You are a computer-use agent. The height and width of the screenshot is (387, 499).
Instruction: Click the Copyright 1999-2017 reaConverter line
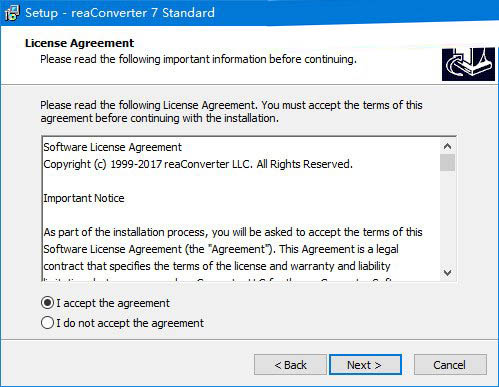click(x=198, y=164)
